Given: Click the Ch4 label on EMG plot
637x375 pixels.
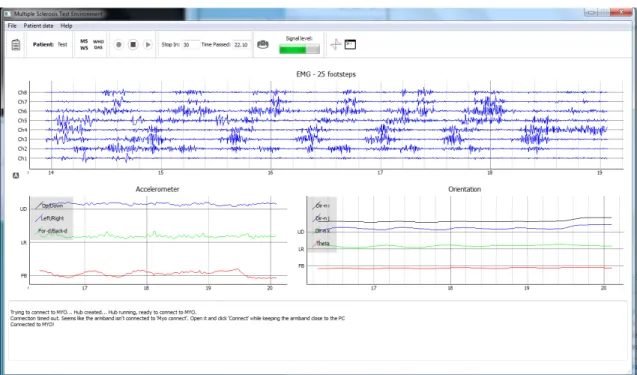Looking at the screenshot, I should click(22, 130).
